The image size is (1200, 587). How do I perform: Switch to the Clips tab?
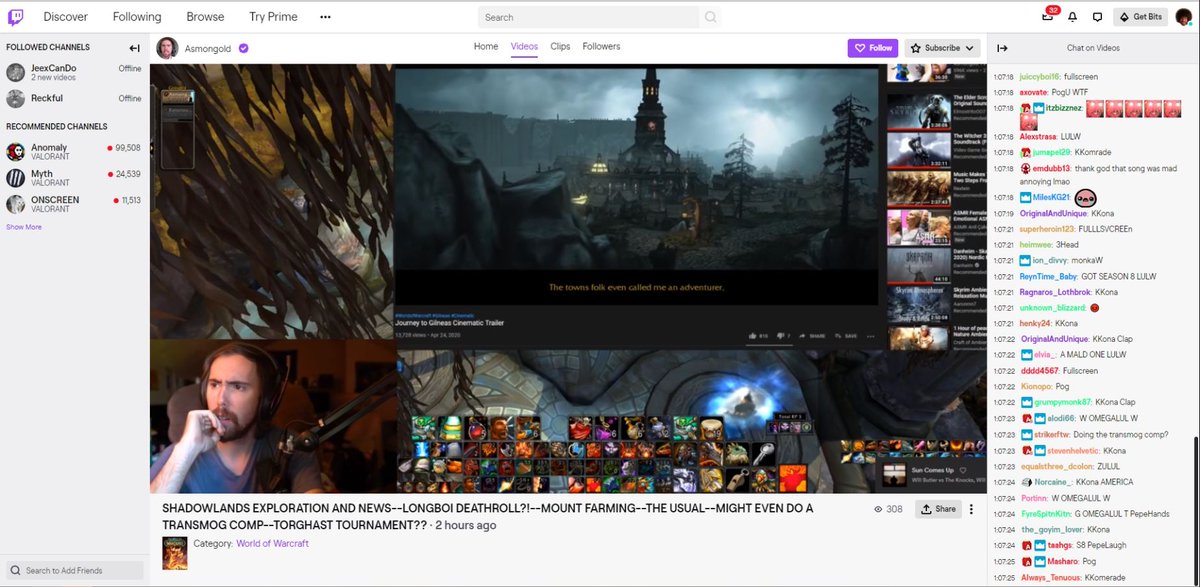[560, 47]
